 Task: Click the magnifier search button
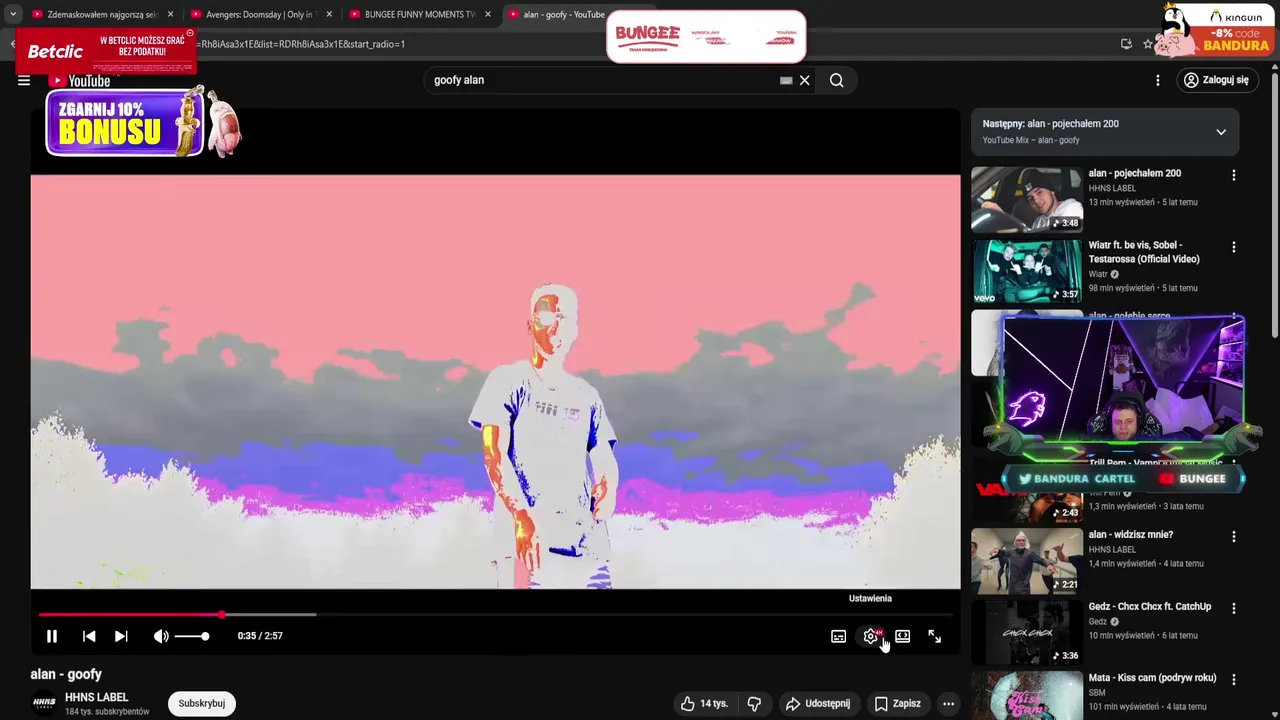837,80
